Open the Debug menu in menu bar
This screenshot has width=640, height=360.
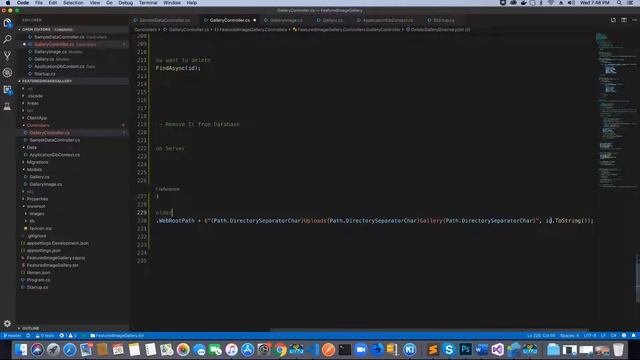126,3
